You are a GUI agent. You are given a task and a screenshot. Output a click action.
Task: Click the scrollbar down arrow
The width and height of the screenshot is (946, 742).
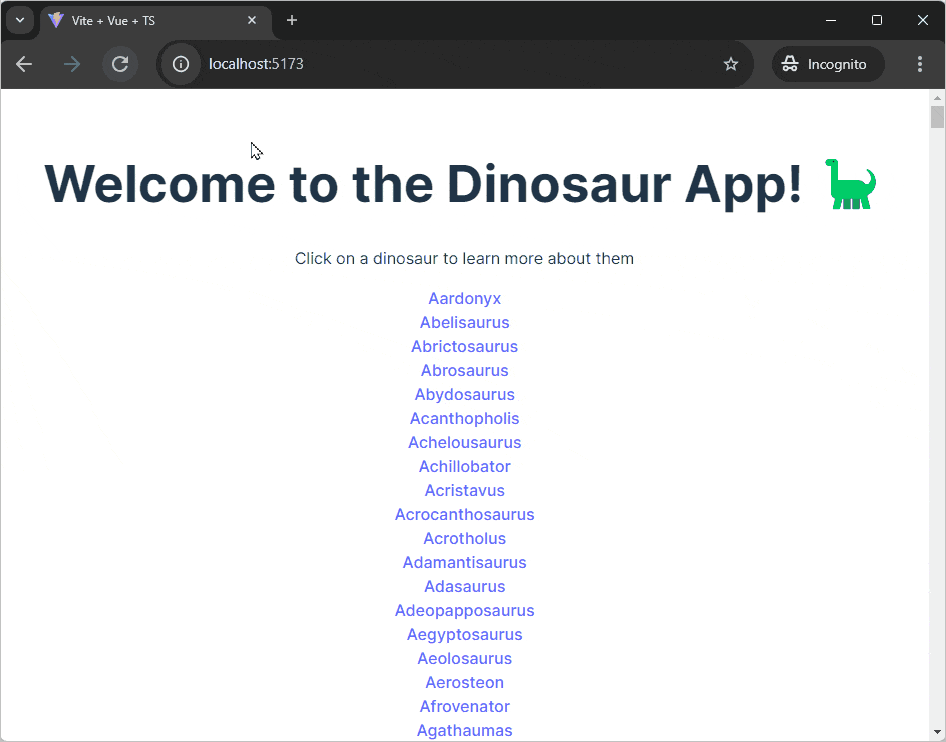coord(937,733)
